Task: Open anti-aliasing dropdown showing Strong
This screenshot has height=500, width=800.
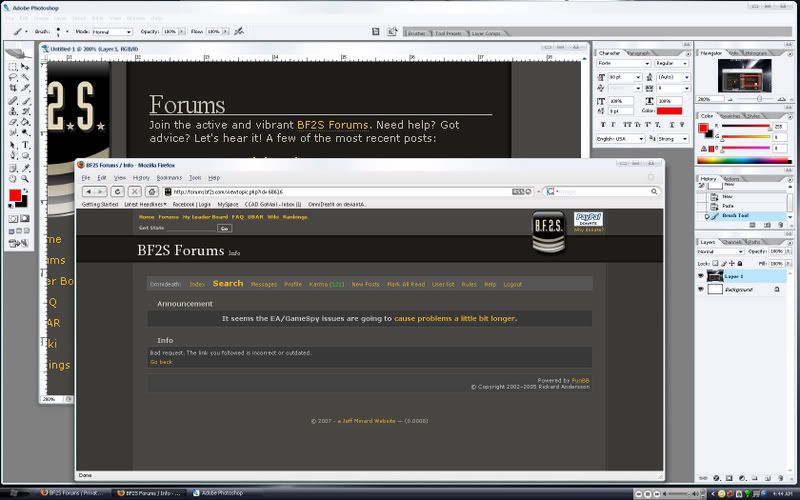Action: click(x=673, y=139)
